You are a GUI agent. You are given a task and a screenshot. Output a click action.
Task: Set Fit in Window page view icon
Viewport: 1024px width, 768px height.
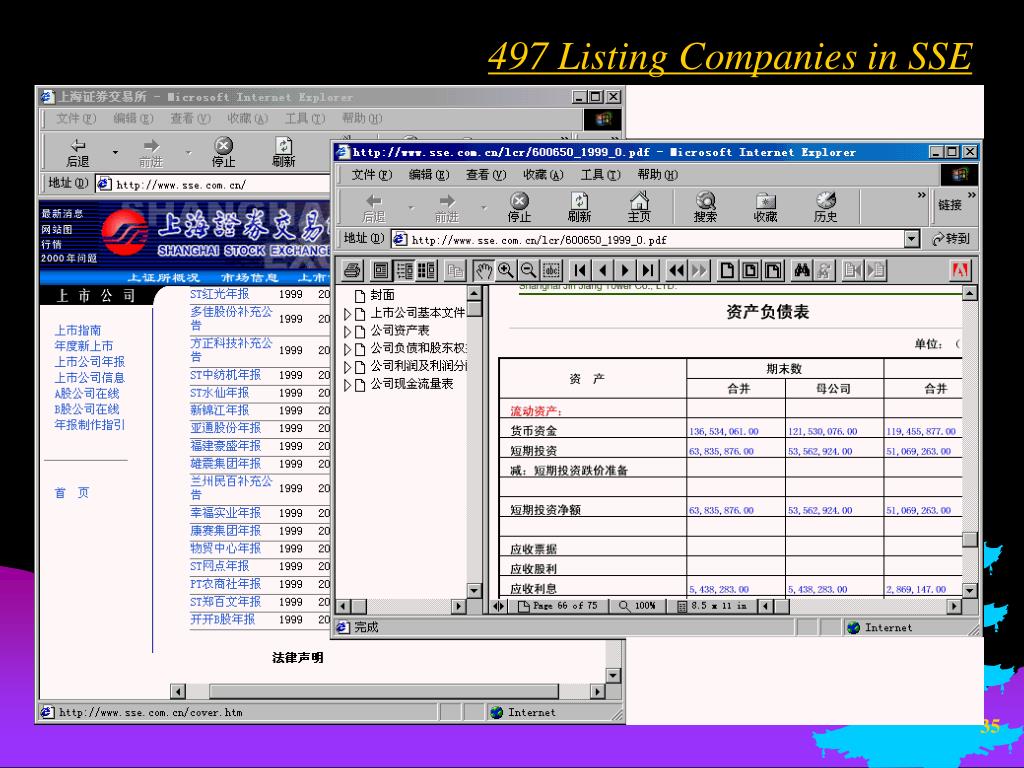tap(750, 270)
